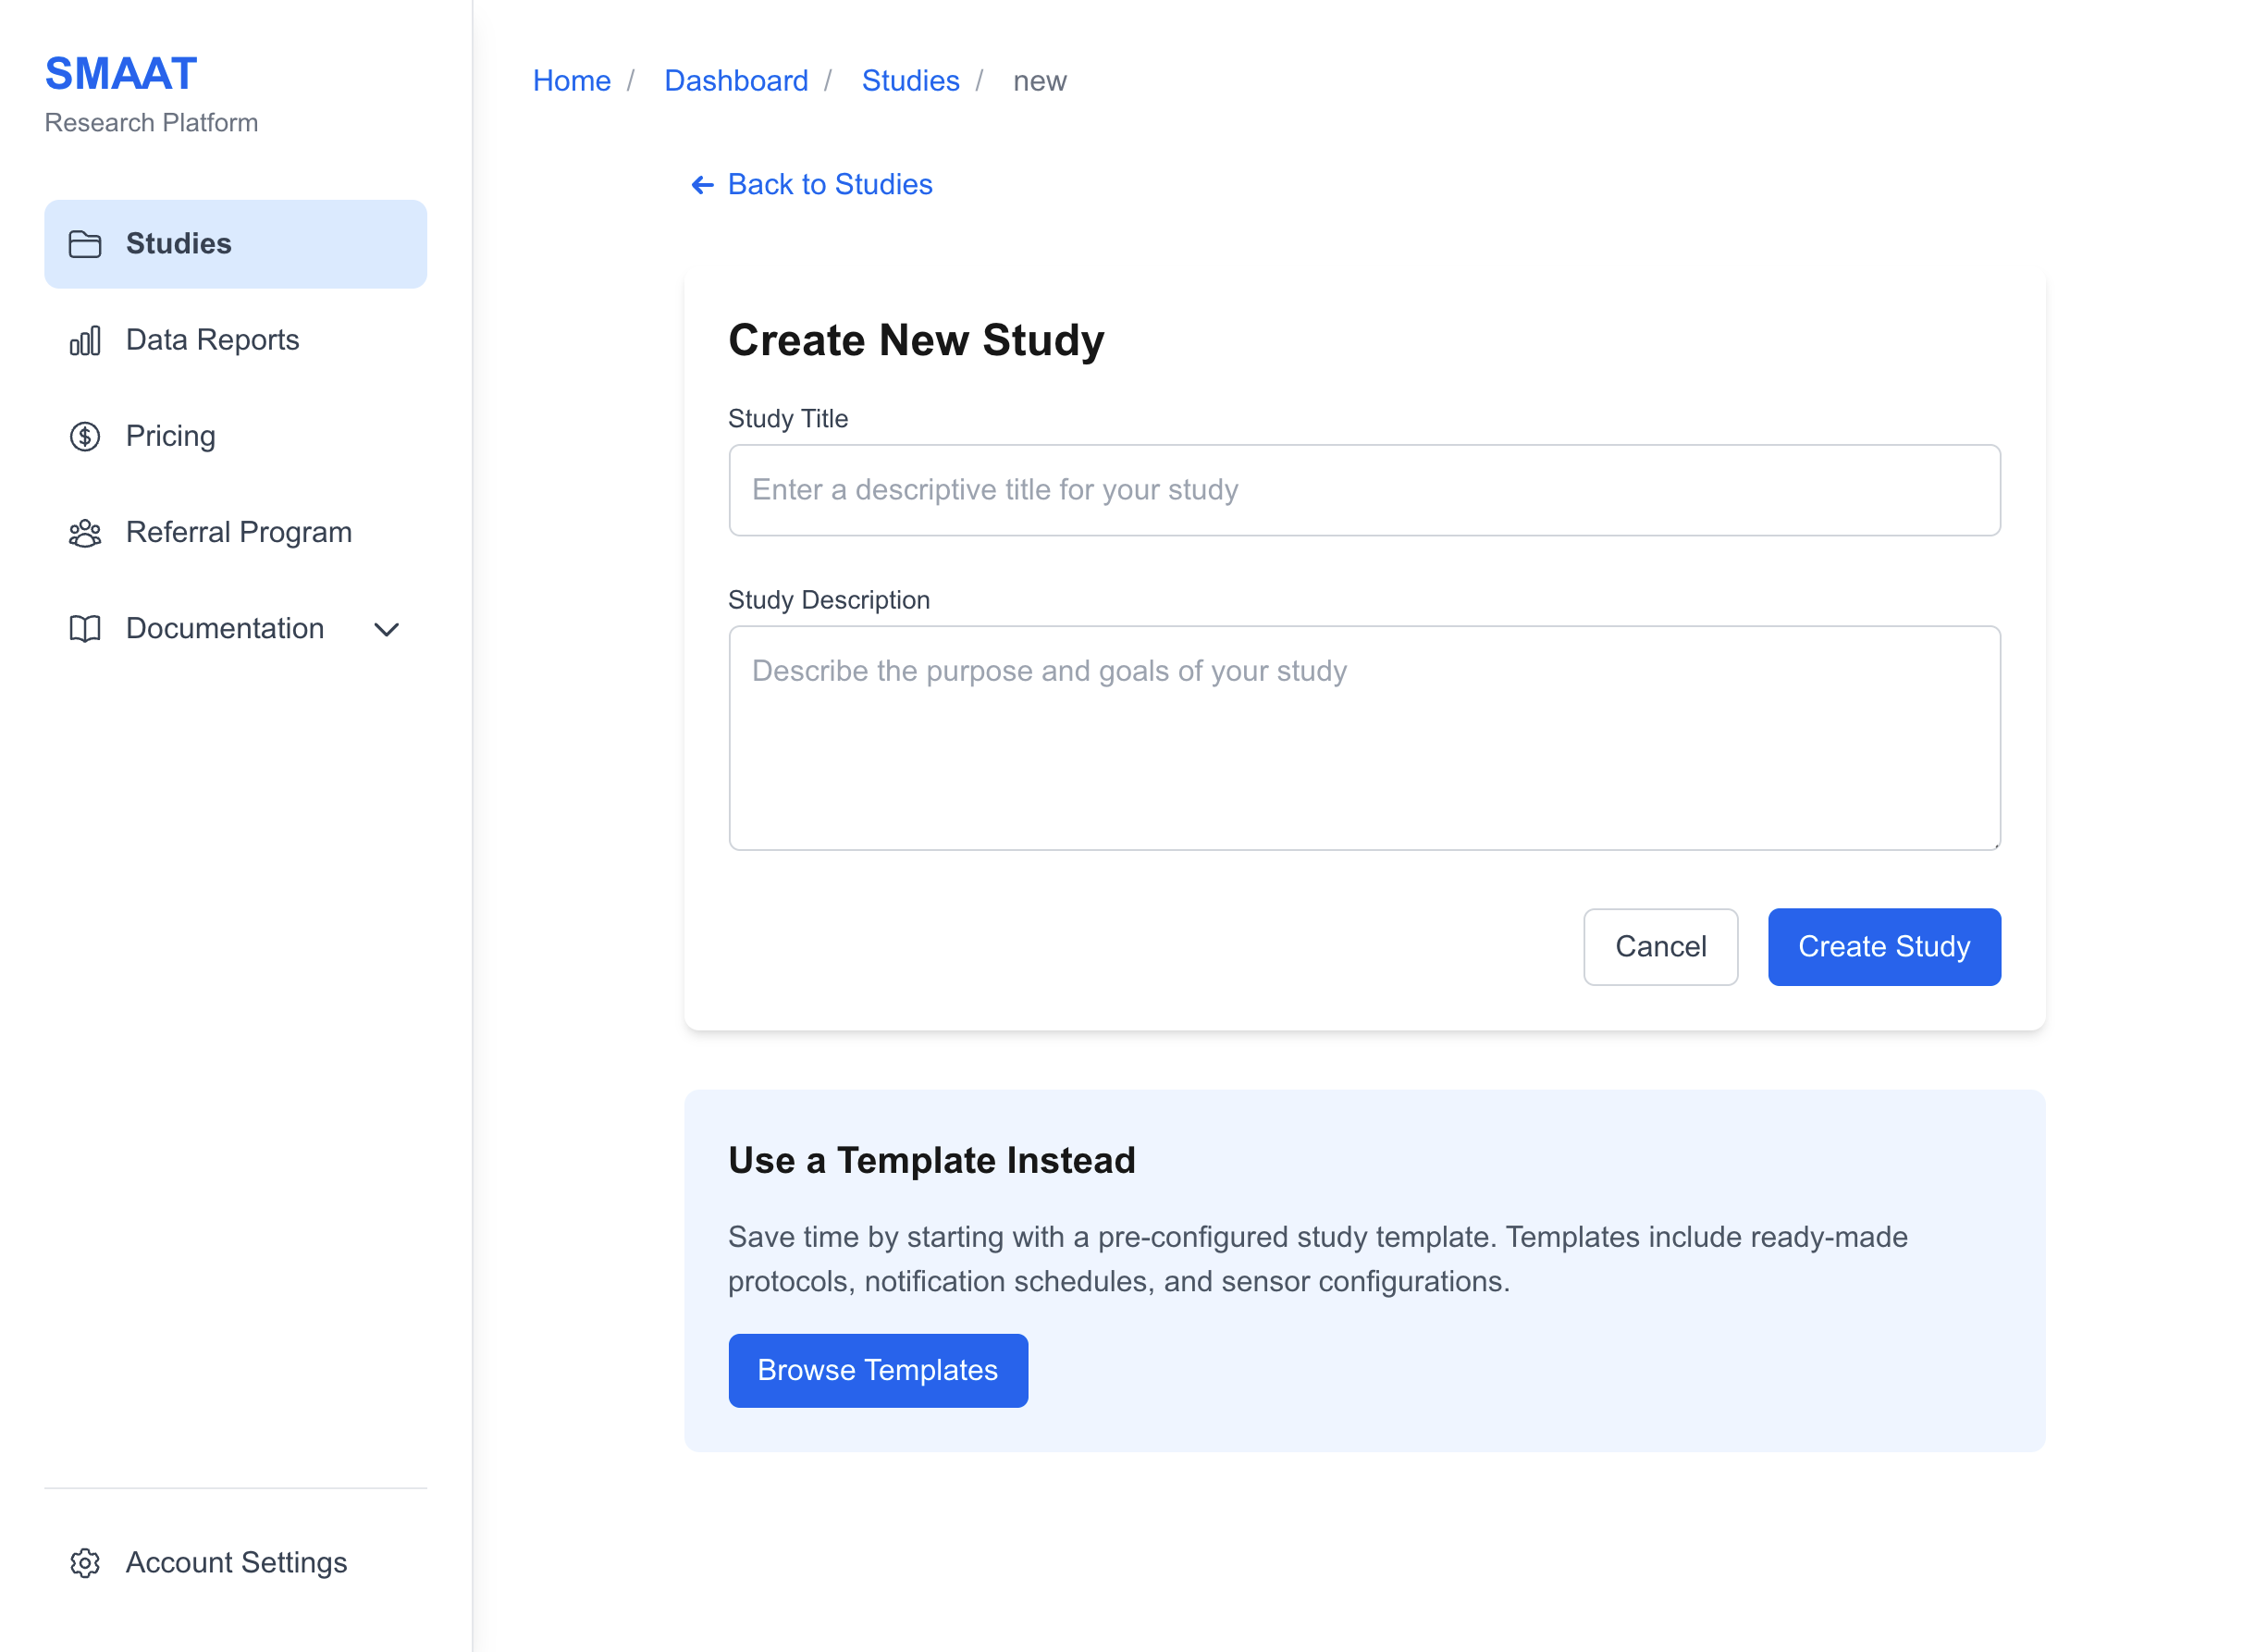Click the Create Study button
This screenshot has height=1652, width=2255.
click(1884, 946)
